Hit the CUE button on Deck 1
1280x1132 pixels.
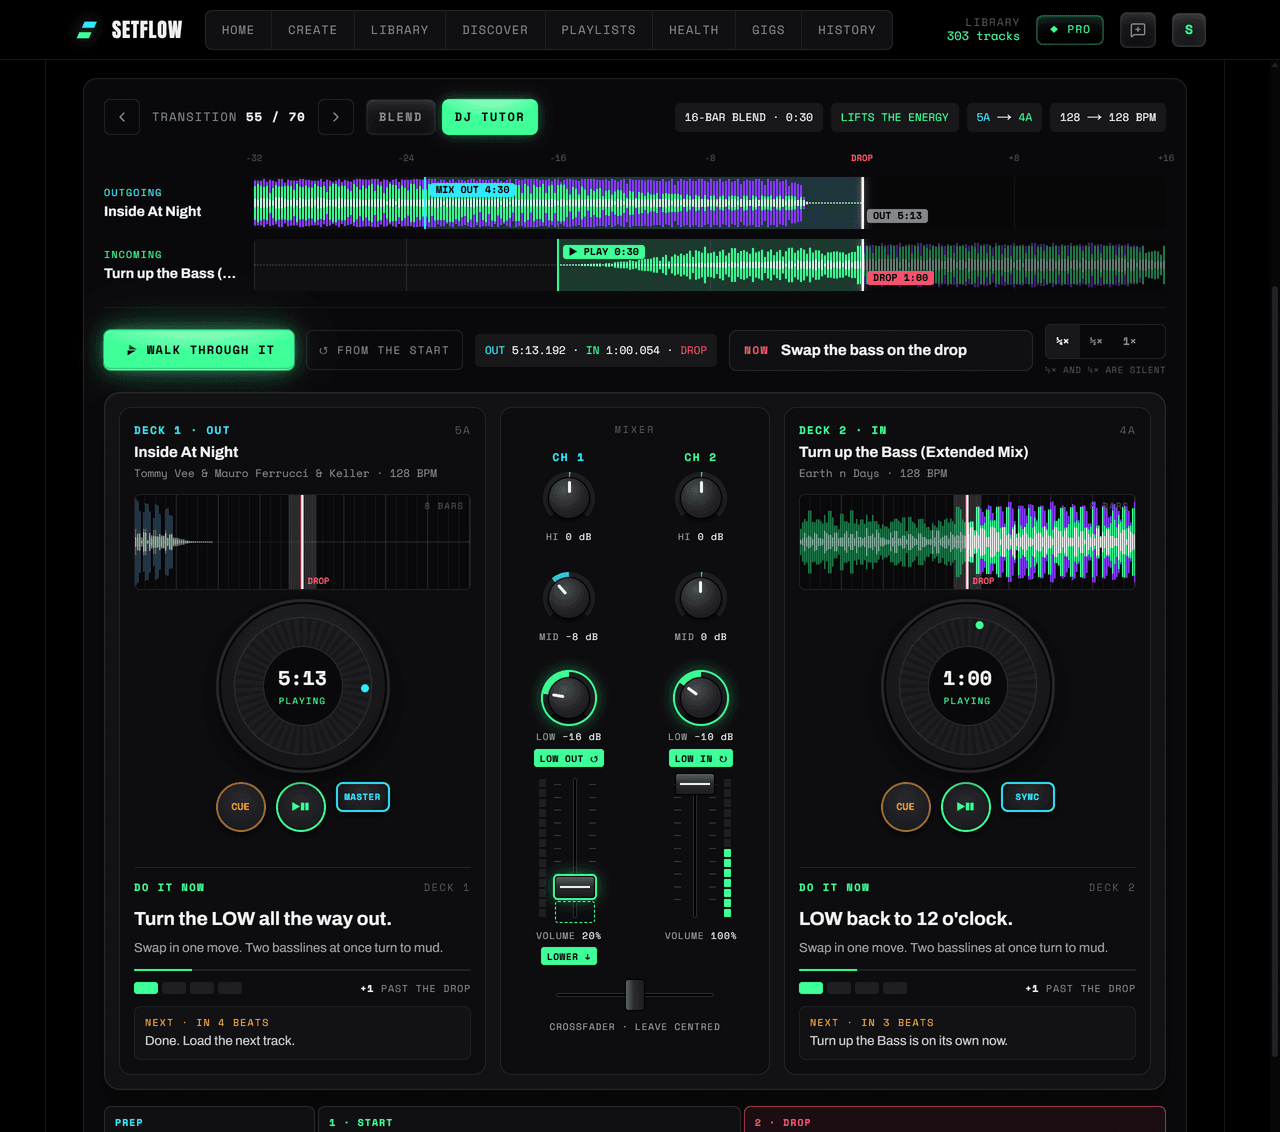tap(241, 806)
